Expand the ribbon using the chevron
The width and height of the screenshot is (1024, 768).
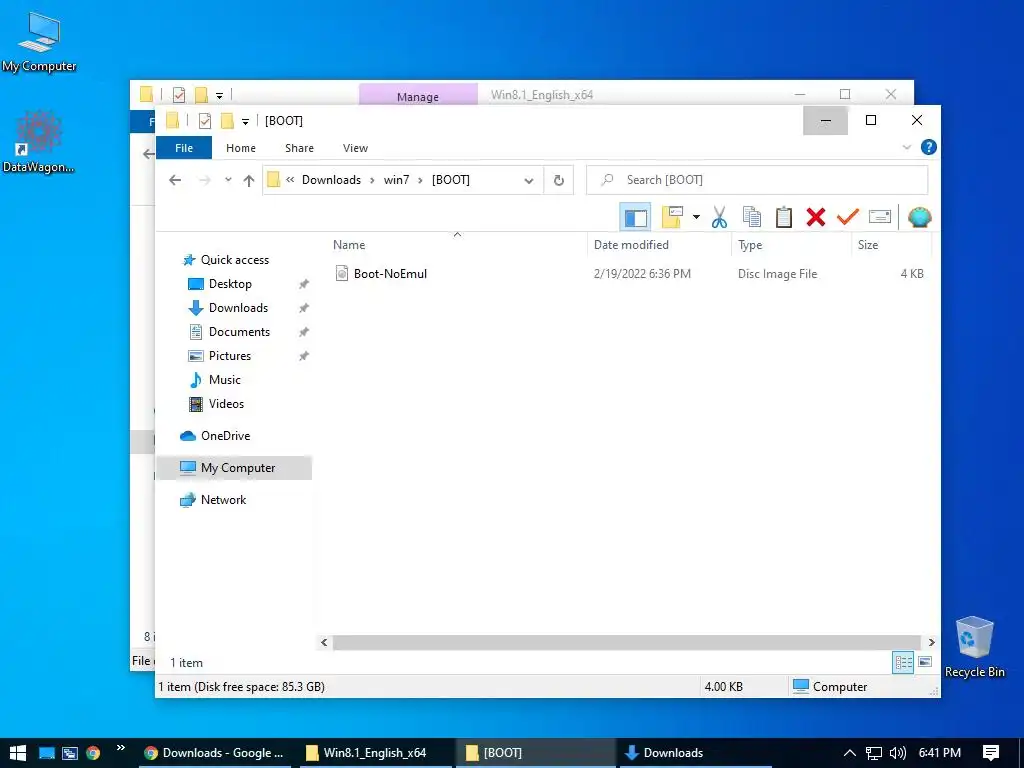[906, 147]
